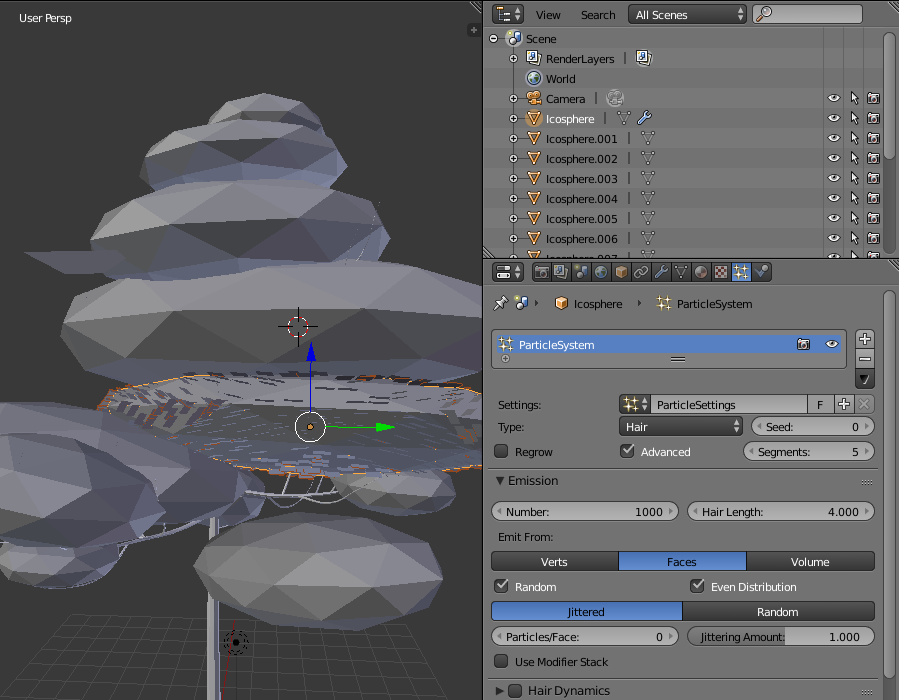Click the Hair Length 4.000 field
This screenshot has width=899, height=700.
(781, 511)
